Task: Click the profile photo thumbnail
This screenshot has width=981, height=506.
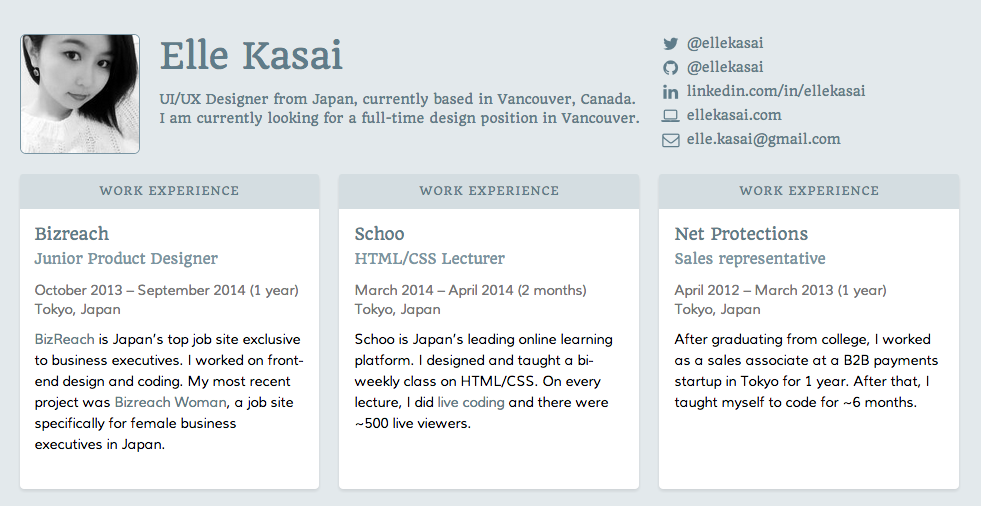Action: tap(80, 94)
